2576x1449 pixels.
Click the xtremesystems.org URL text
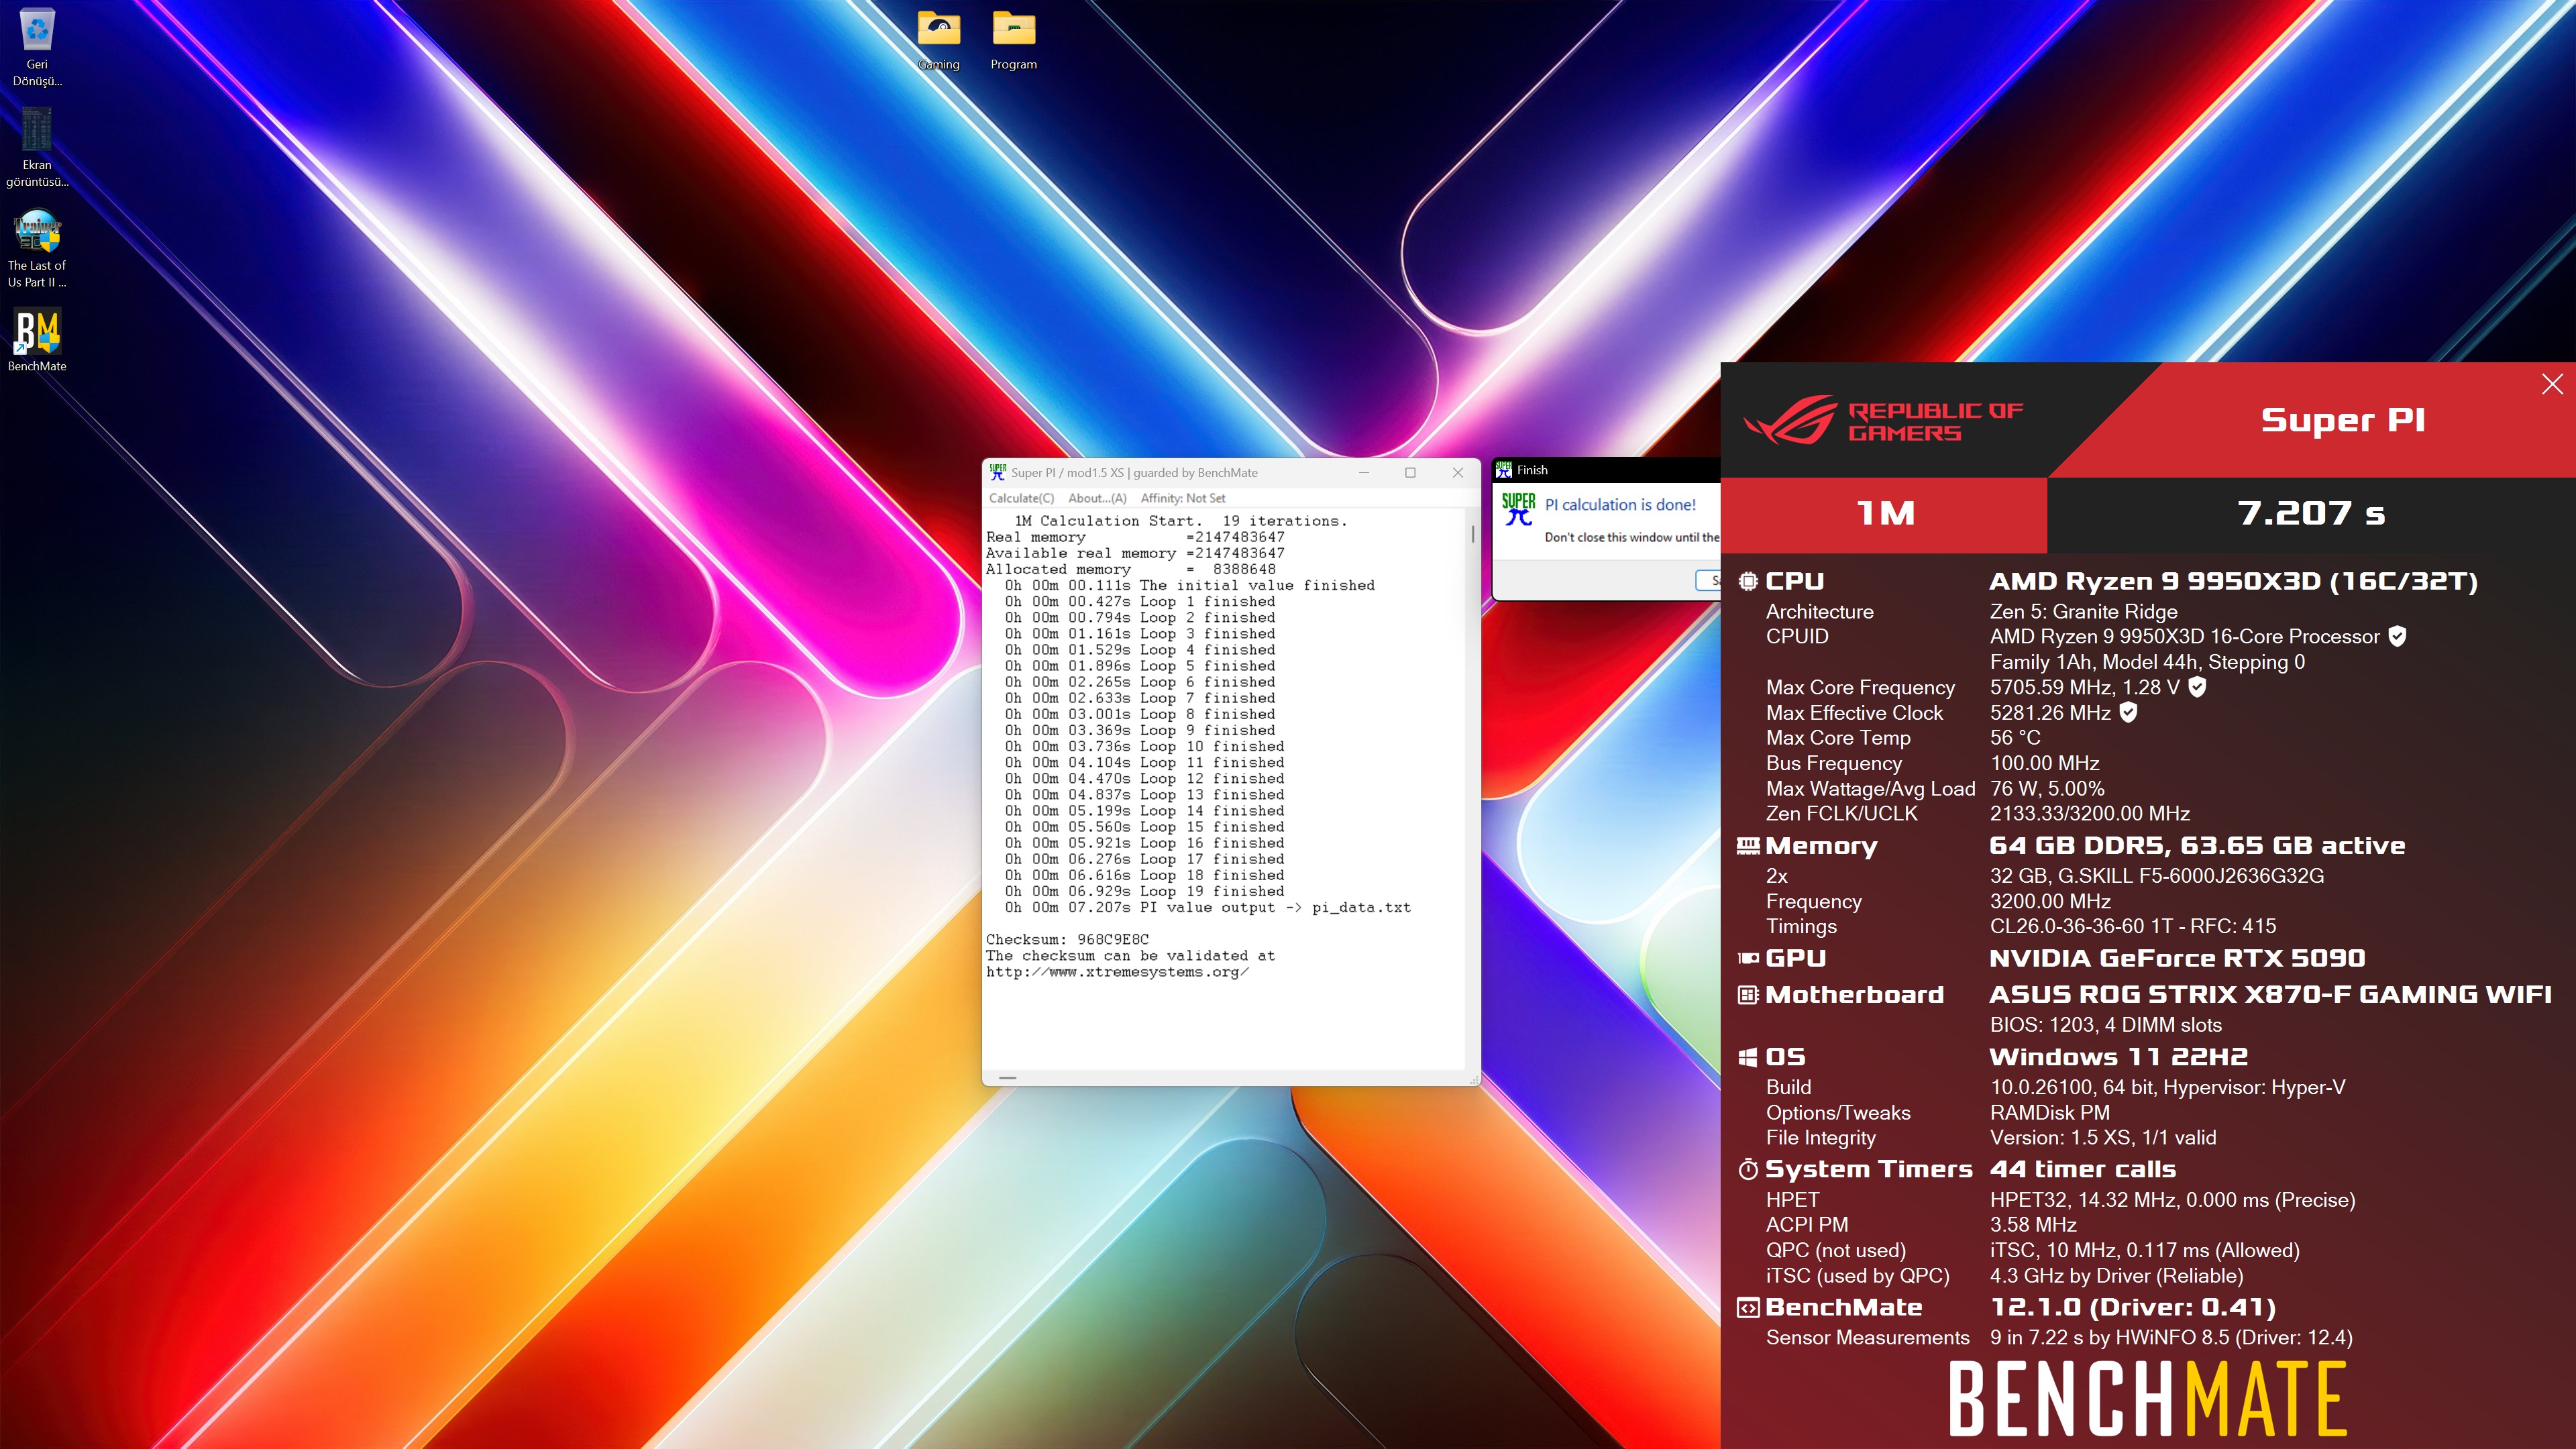1117,972
